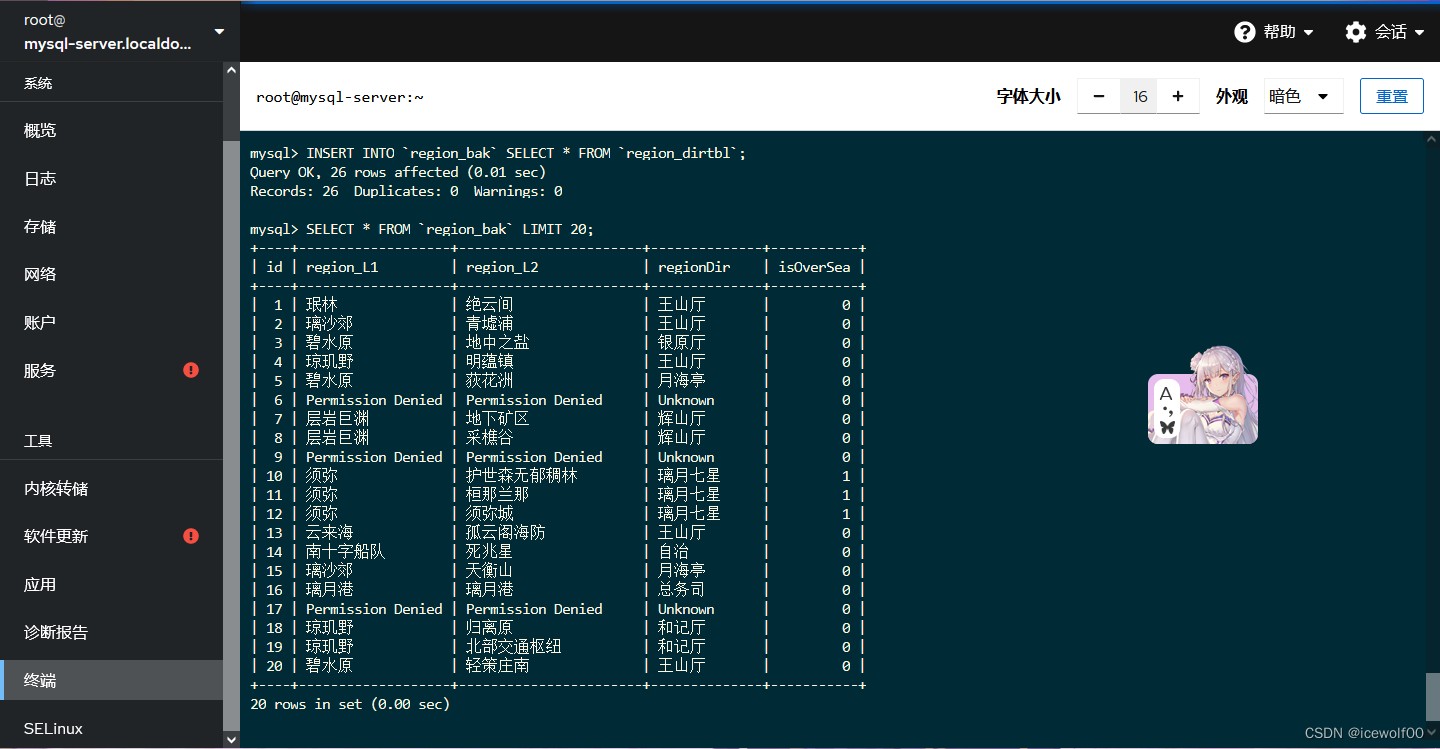Expand the root@mysql-server host selector
Image resolution: width=1440 pixels, height=749 pixels.
click(120, 31)
